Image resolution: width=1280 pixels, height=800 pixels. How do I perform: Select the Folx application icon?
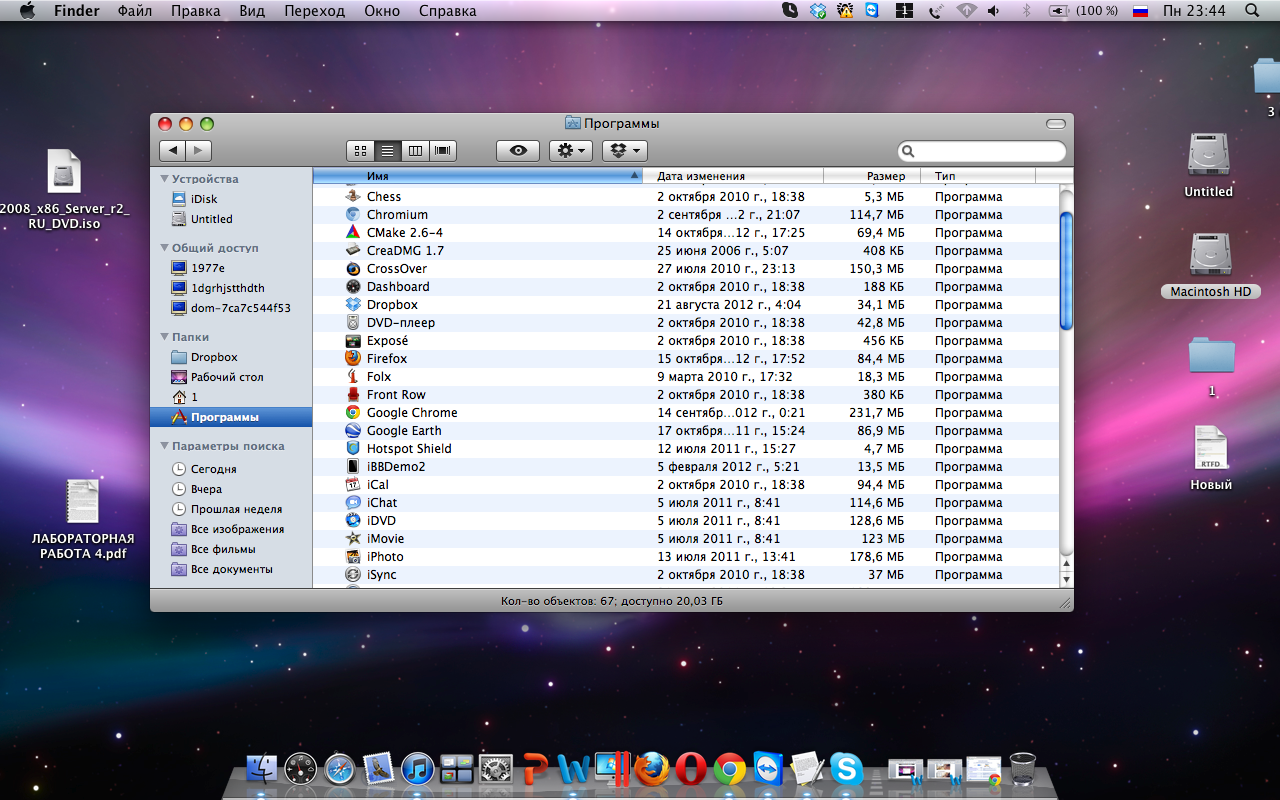click(x=353, y=377)
